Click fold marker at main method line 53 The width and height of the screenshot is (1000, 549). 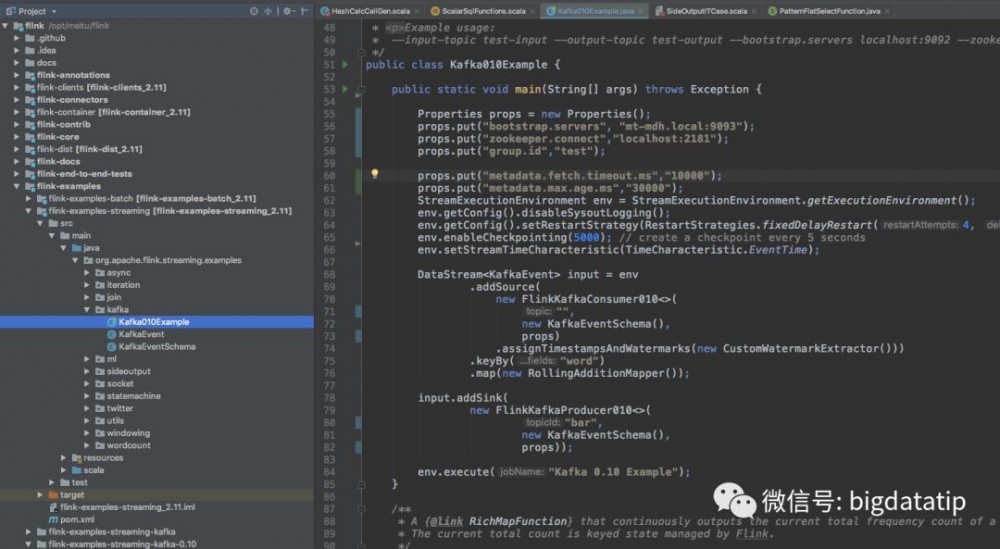point(360,89)
